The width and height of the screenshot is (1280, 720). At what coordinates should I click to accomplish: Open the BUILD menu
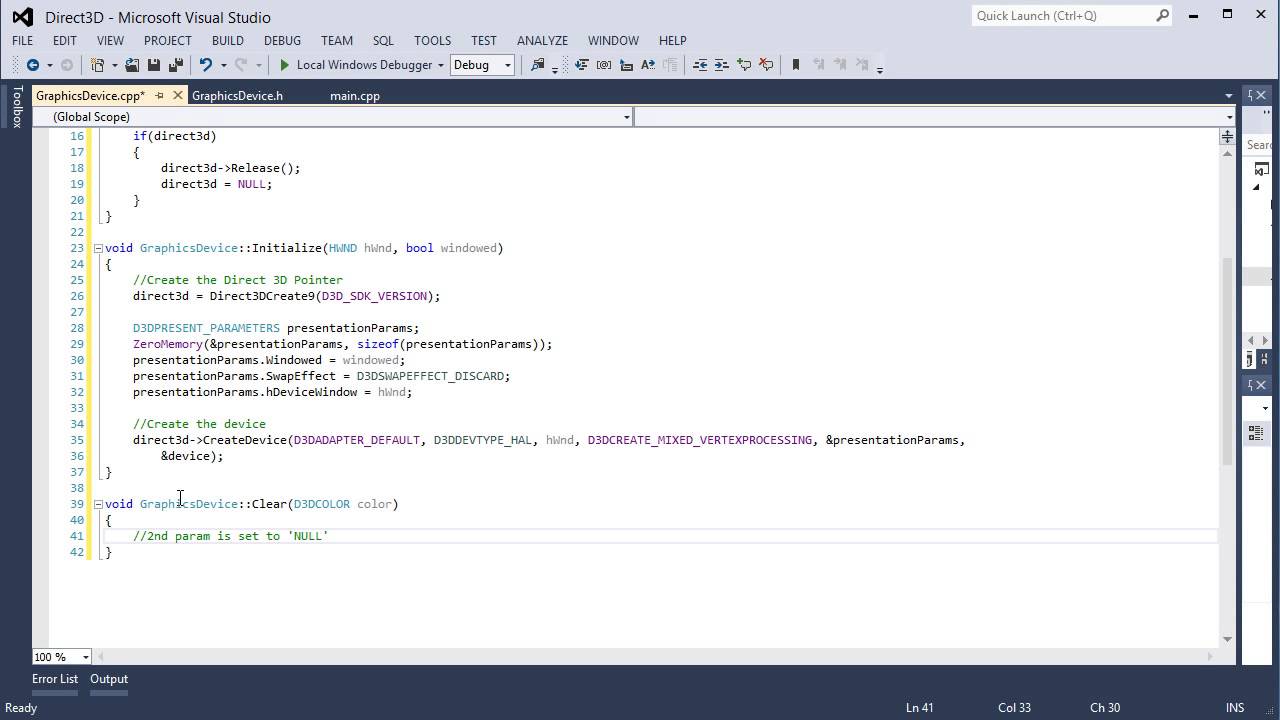pos(227,40)
